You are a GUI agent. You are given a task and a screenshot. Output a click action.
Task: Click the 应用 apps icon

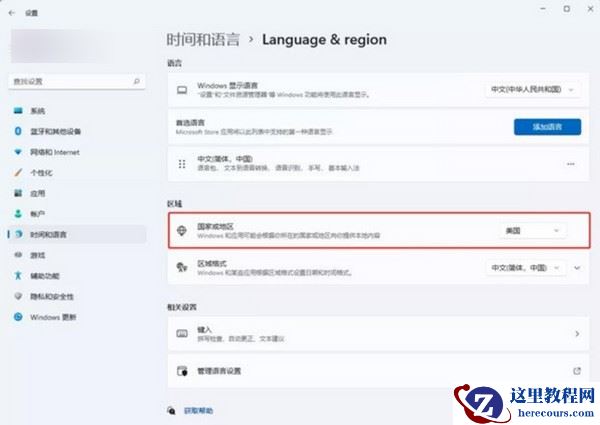pos(18,193)
